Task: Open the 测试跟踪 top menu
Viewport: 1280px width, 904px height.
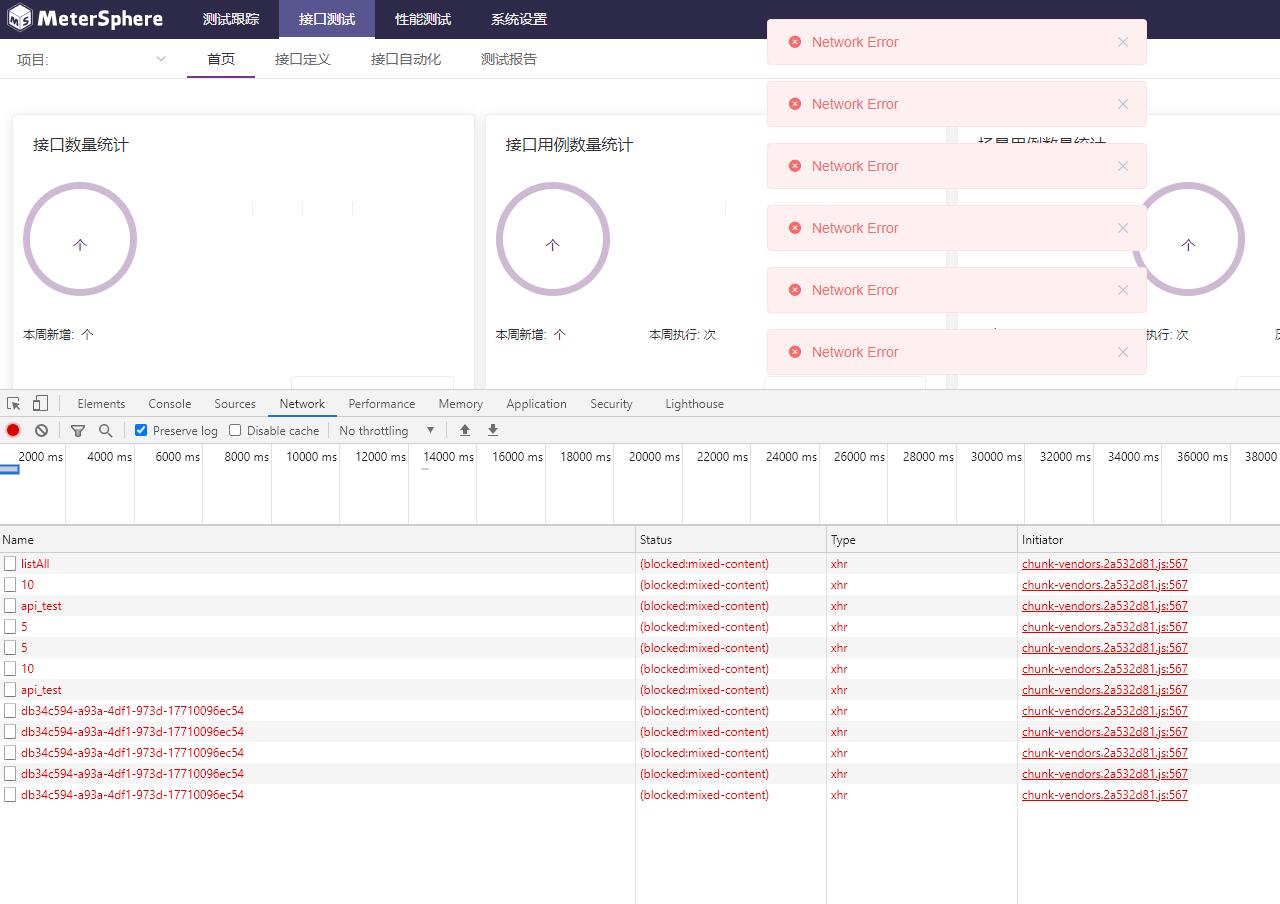Action: pyautogui.click(x=231, y=19)
